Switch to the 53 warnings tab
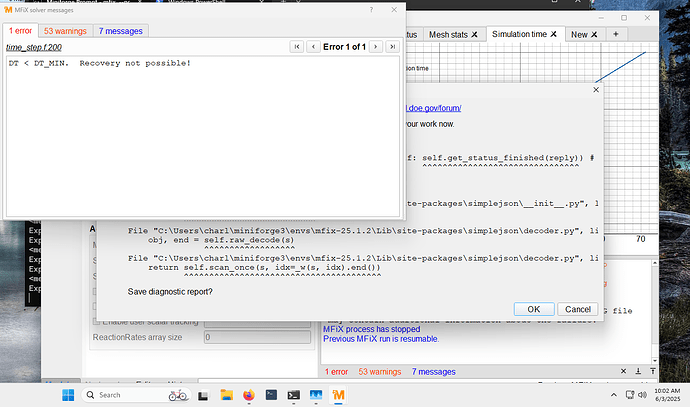This screenshot has width=690, height=407. (65, 31)
